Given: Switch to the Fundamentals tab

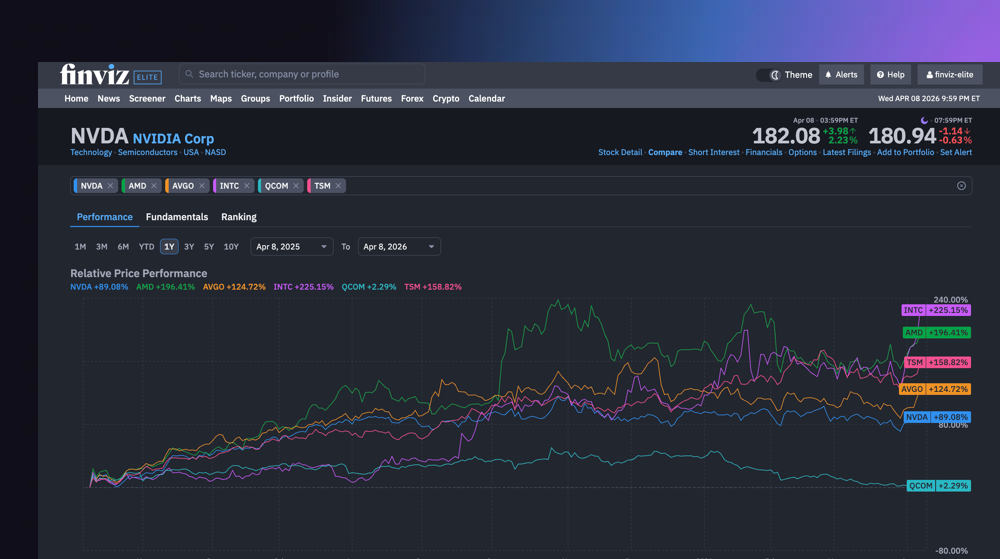Looking at the screenshot, I should [x=177, y=217].
